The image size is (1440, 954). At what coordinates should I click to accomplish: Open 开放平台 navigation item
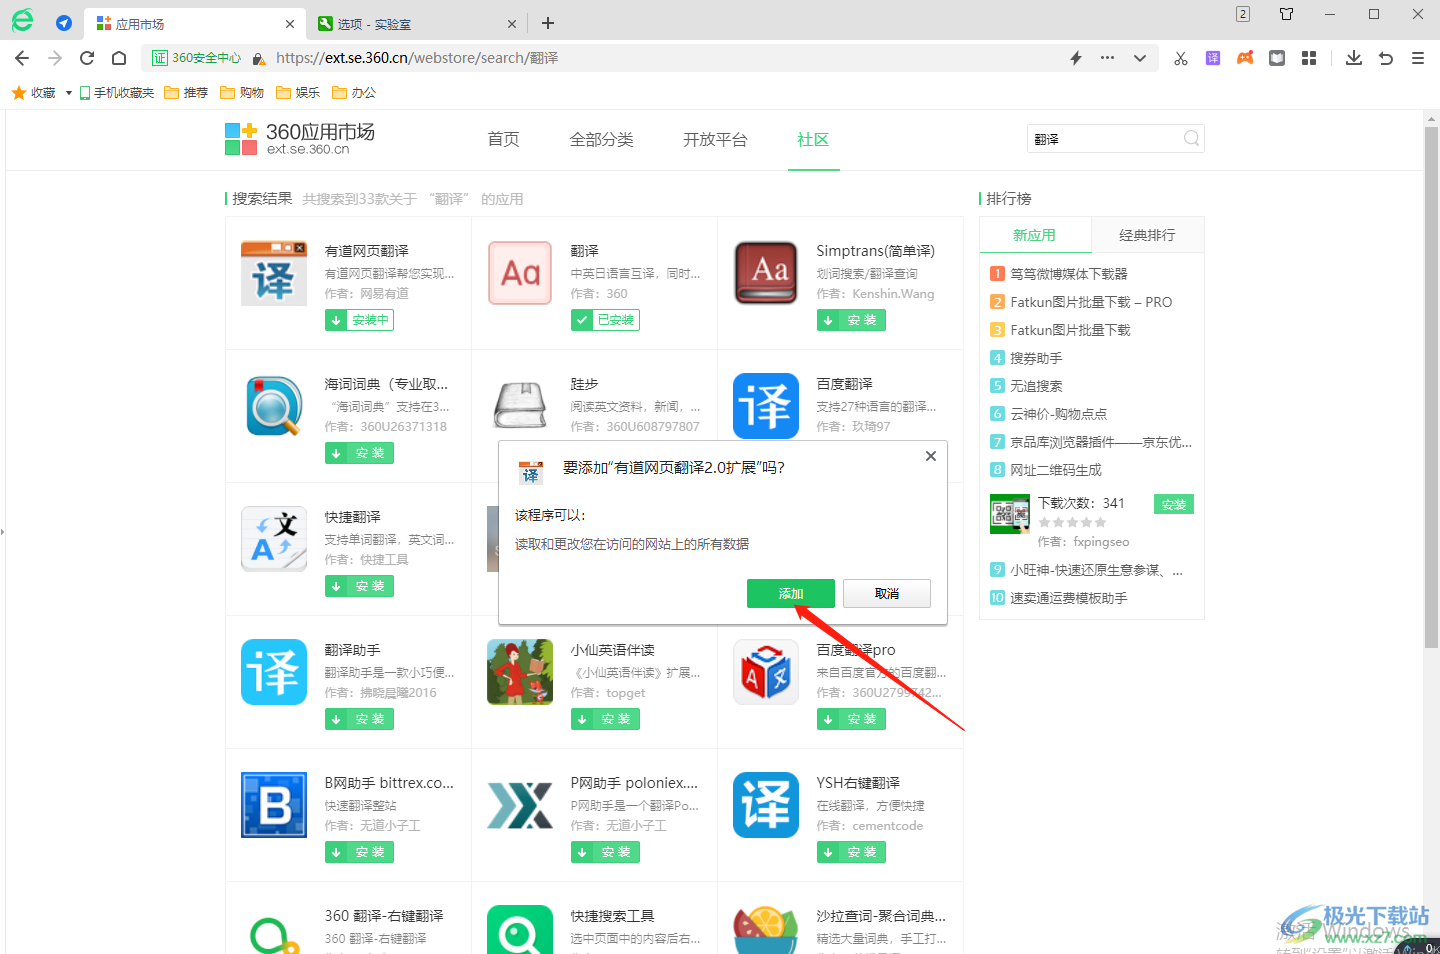click(x=715, y=140)
